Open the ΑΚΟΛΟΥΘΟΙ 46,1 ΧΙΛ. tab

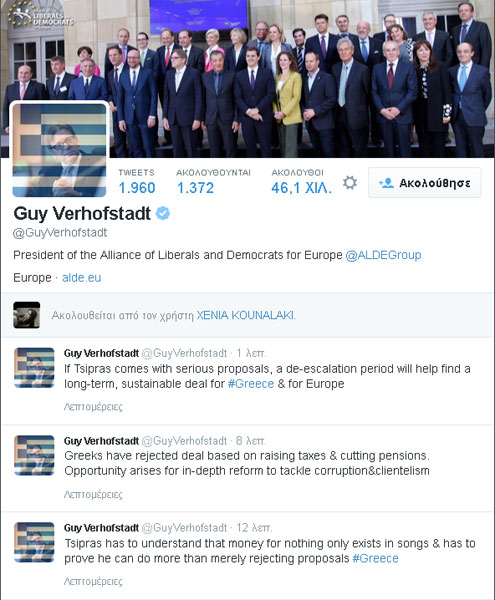click(x=301, y=182)
